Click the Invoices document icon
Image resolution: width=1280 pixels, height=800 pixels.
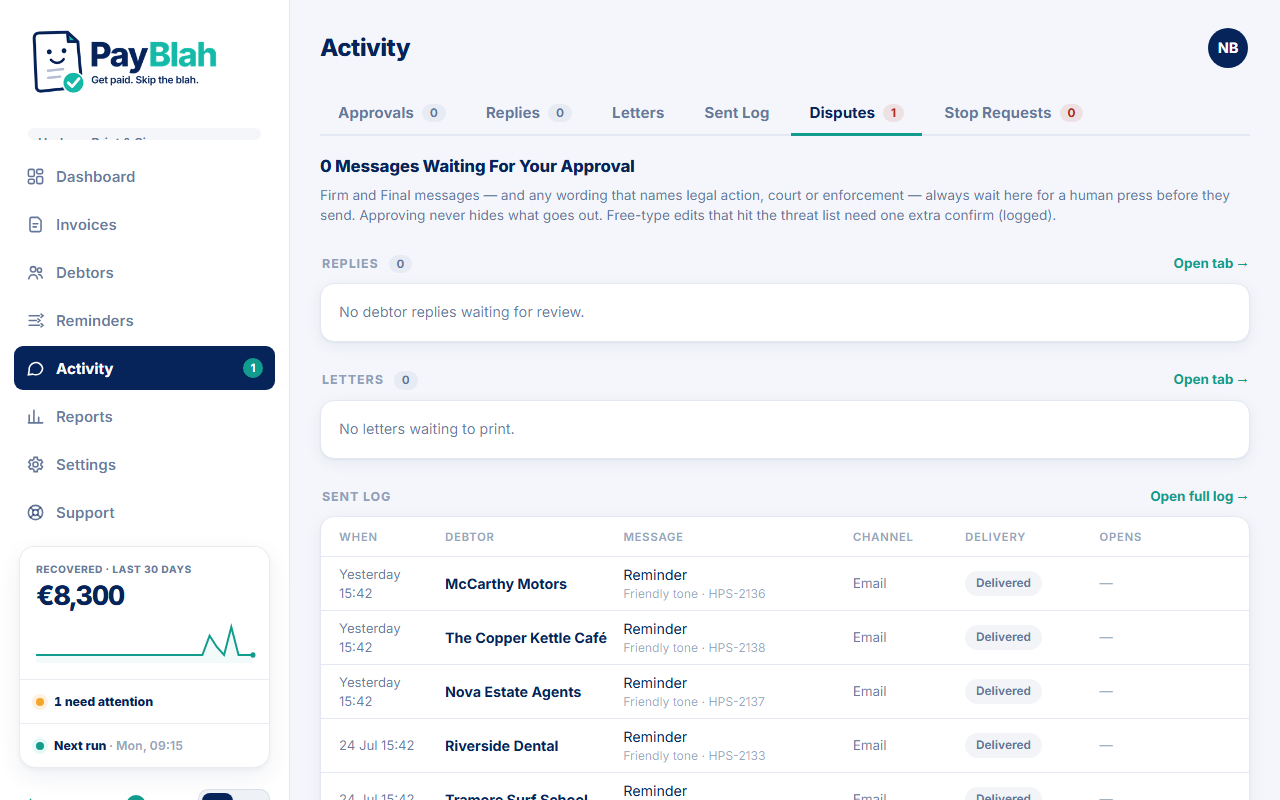36,225
